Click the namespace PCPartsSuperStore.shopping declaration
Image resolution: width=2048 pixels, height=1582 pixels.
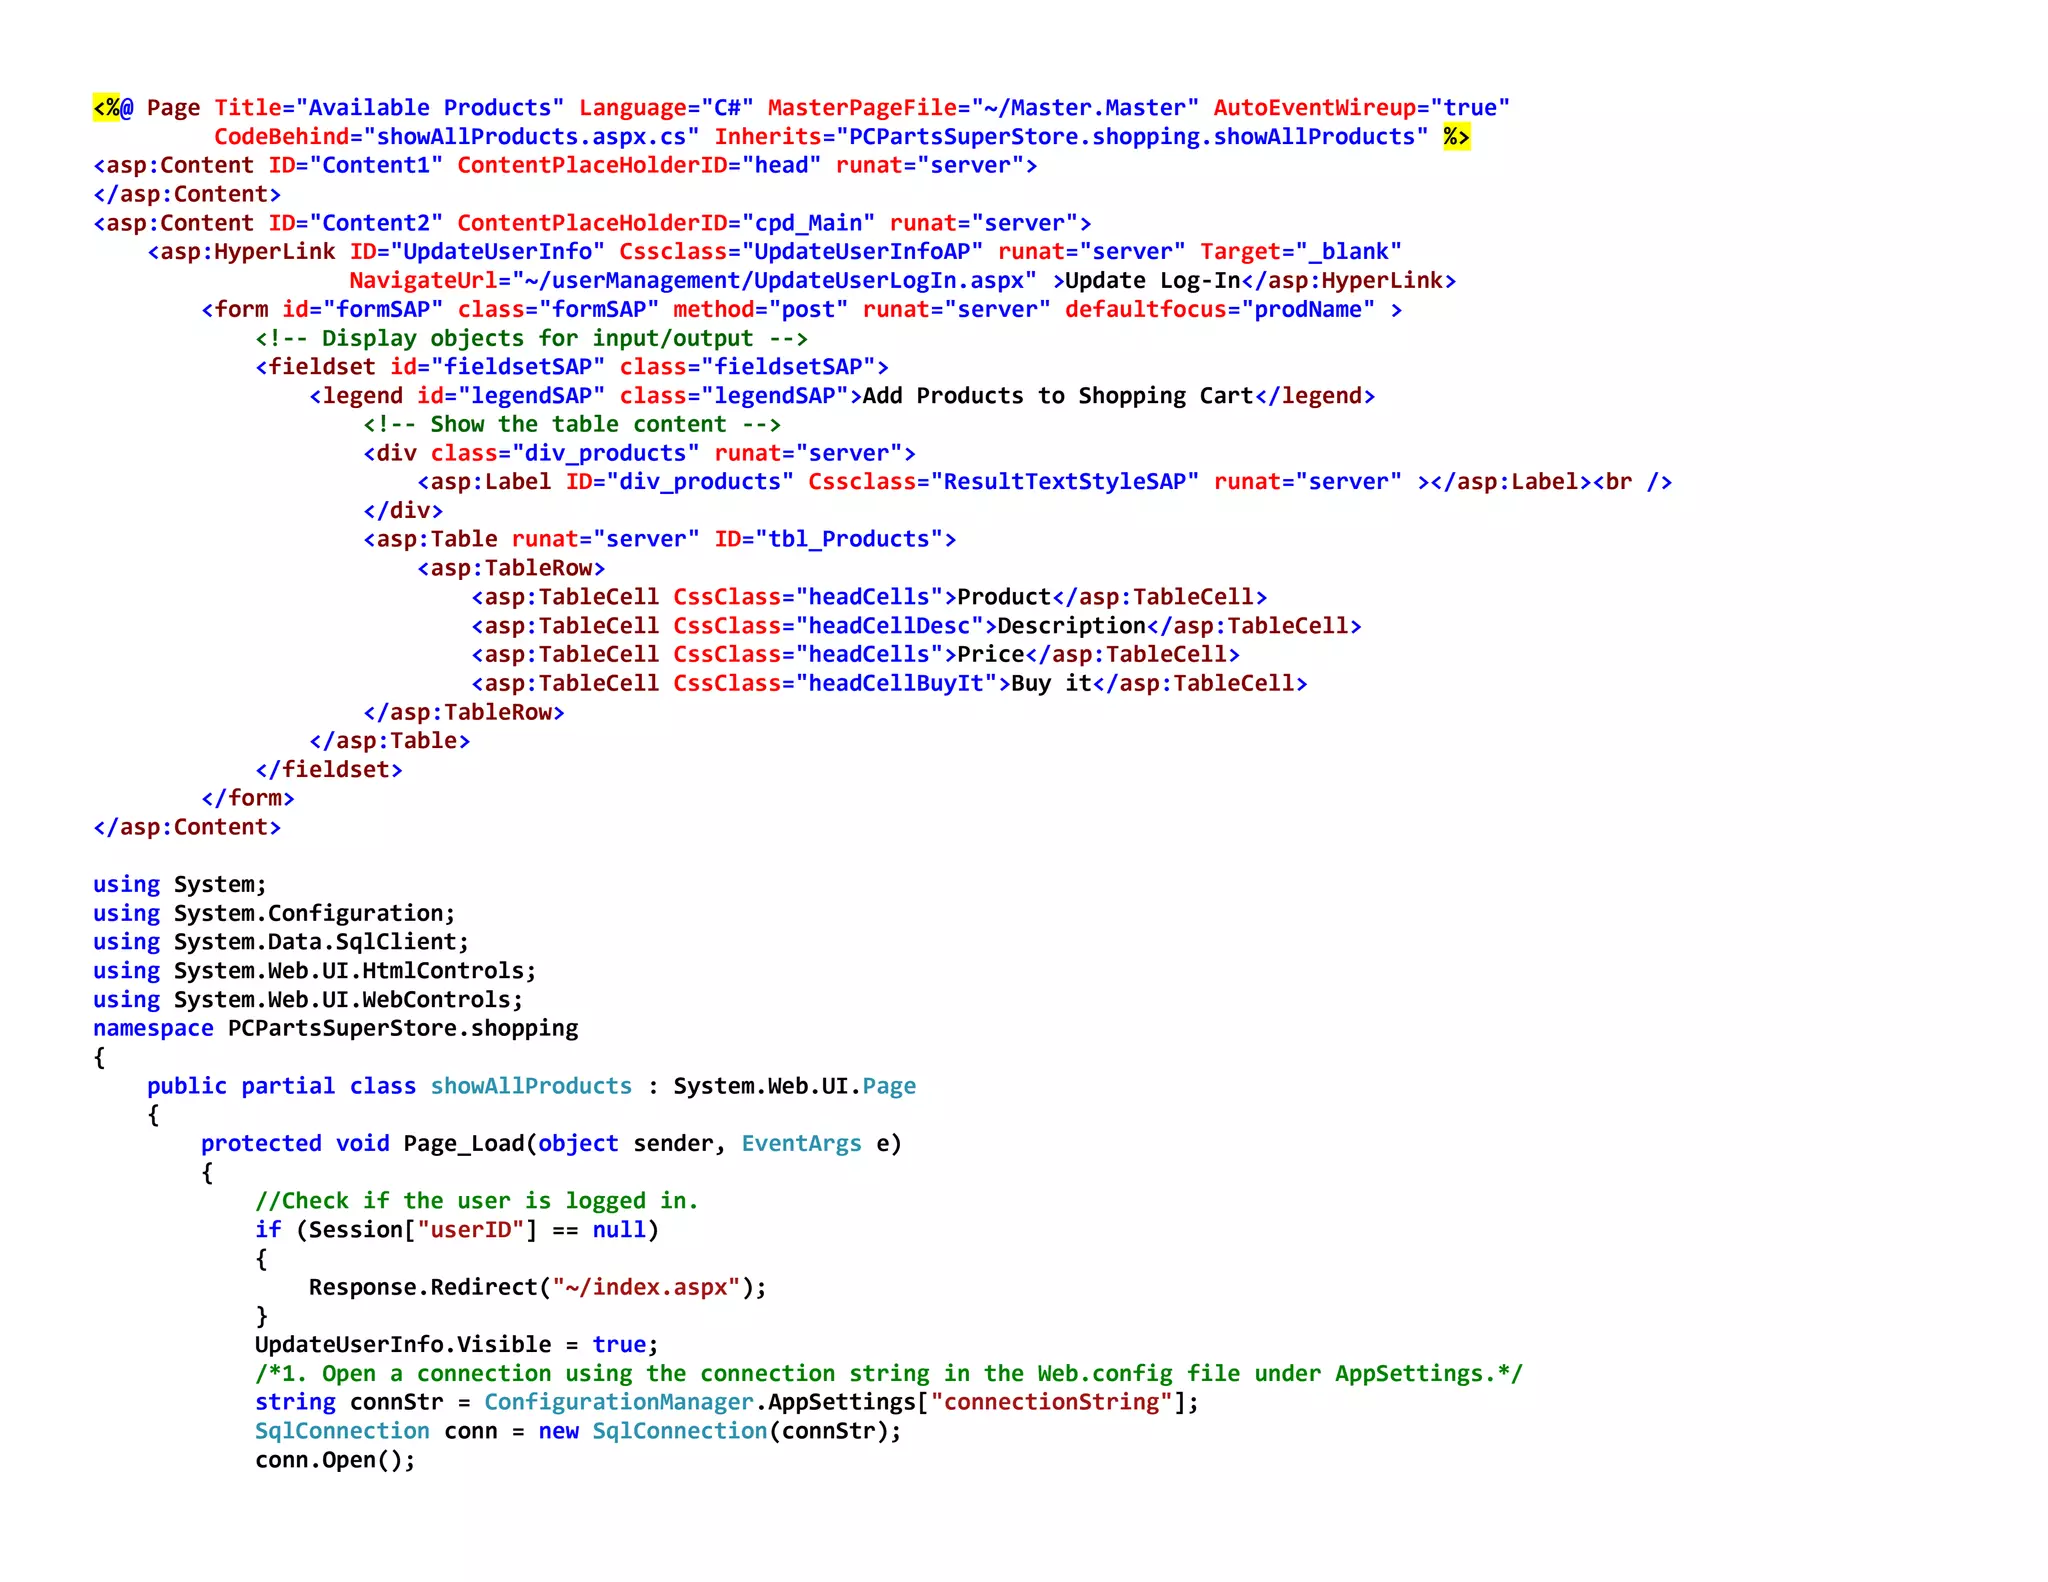pos(335,1029)
